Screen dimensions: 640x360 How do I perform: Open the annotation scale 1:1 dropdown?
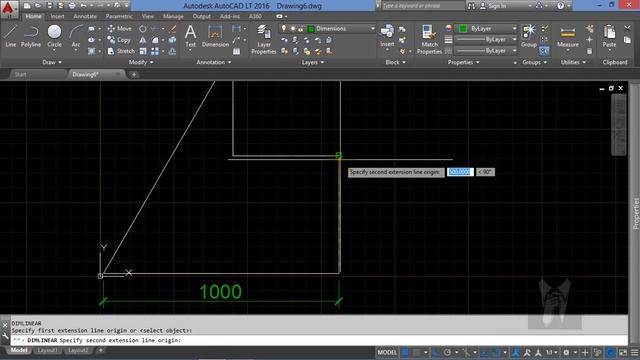[551, 352]
